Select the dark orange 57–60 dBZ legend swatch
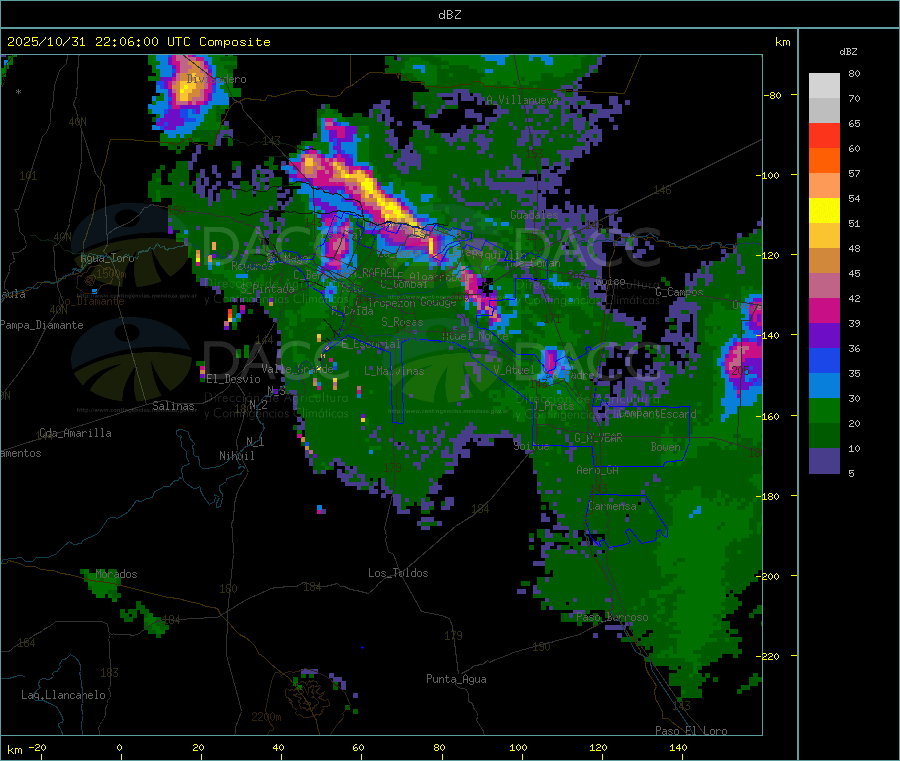The width and height of the screenshot is (900, 761). pyautogui.click(x=824, y=161)
